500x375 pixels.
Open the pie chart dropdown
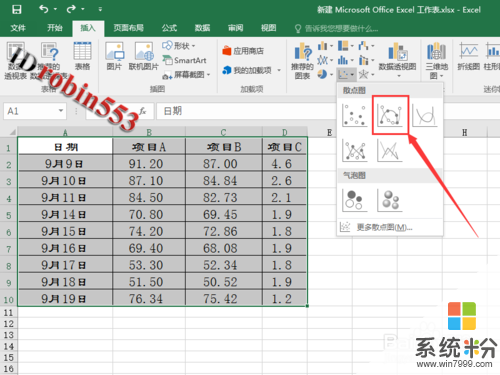click(325, 74)
